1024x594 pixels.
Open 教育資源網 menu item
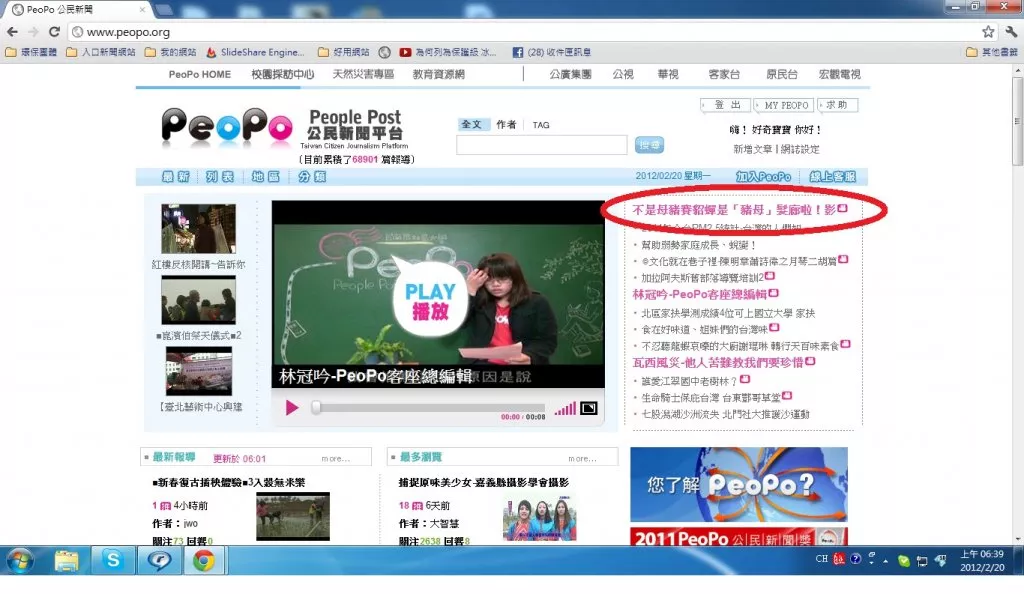[438, 74]
